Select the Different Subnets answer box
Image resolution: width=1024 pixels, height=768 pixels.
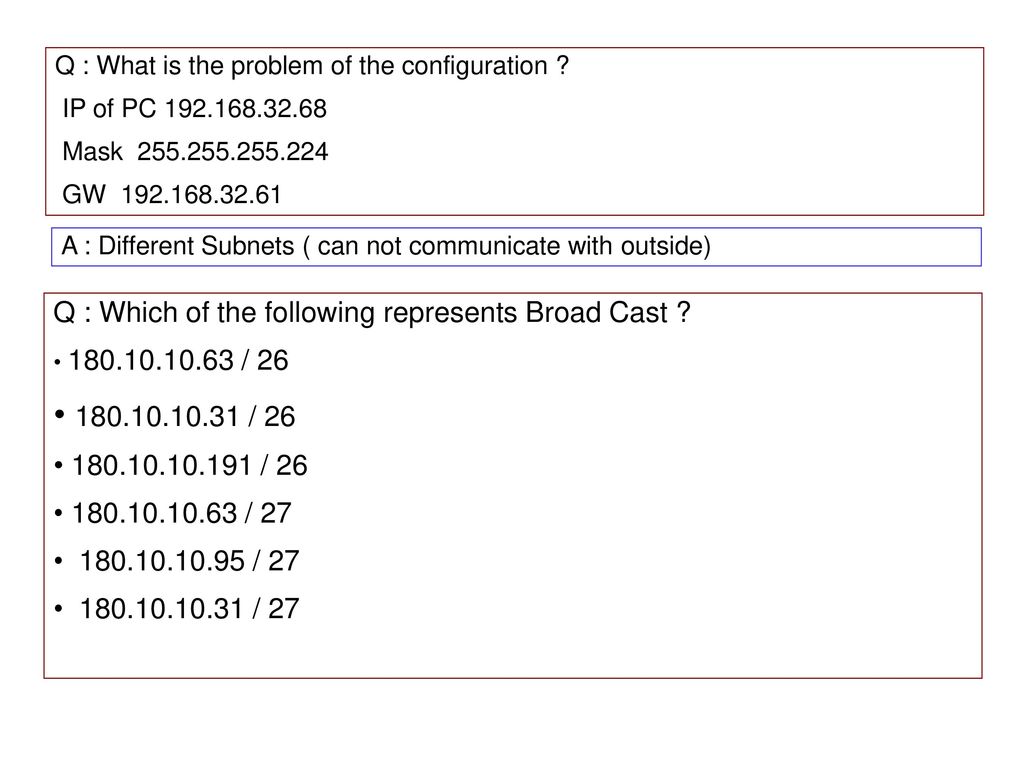[516, 247]
